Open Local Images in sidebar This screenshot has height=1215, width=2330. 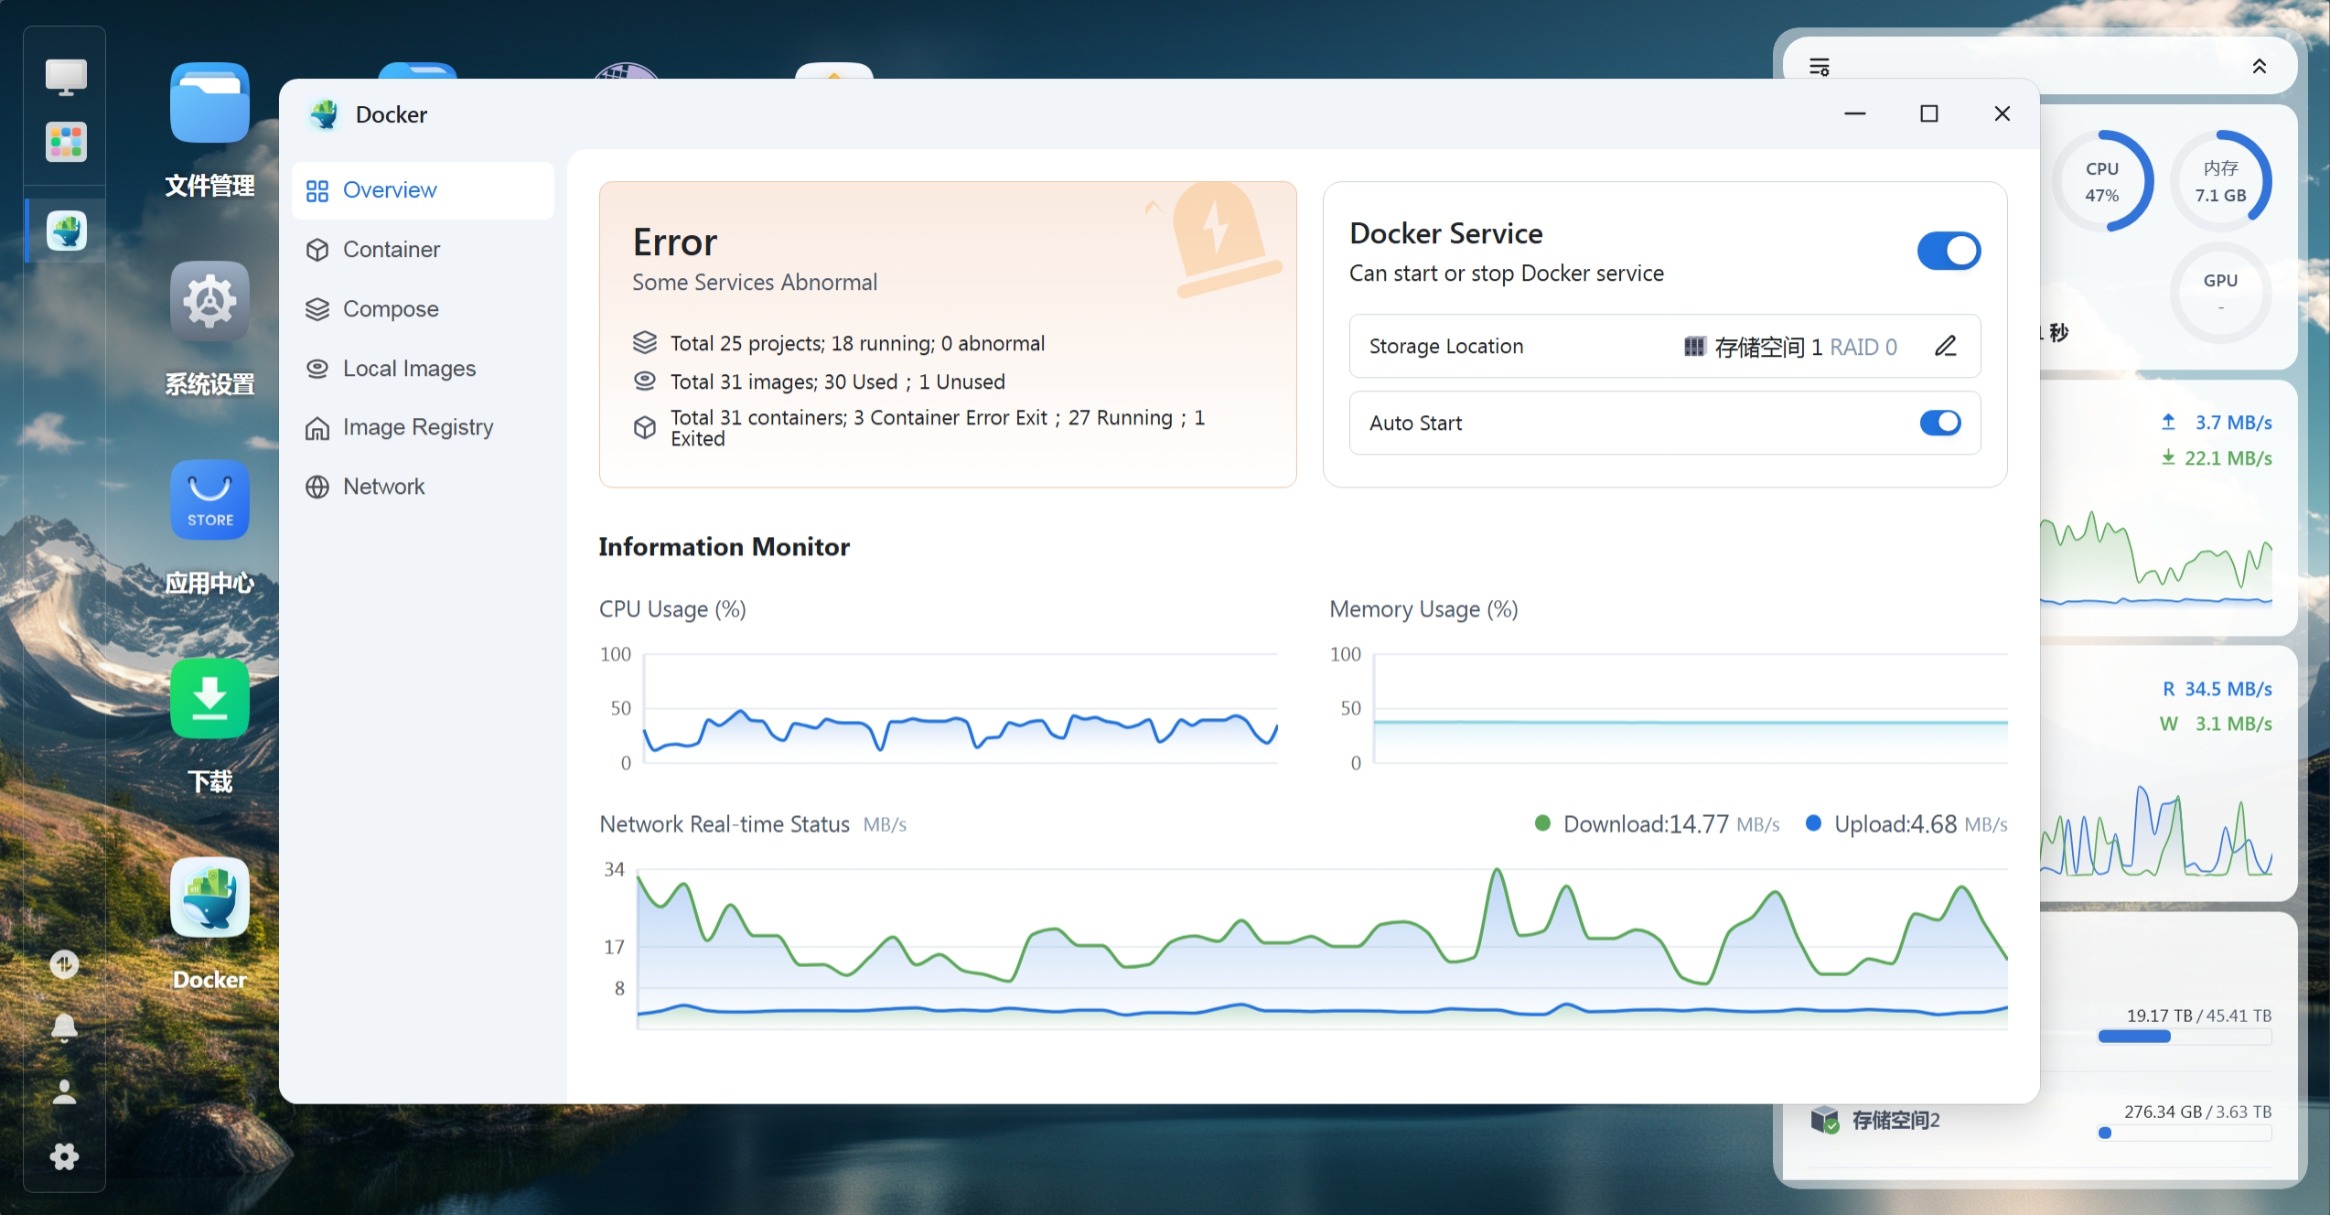408,368
